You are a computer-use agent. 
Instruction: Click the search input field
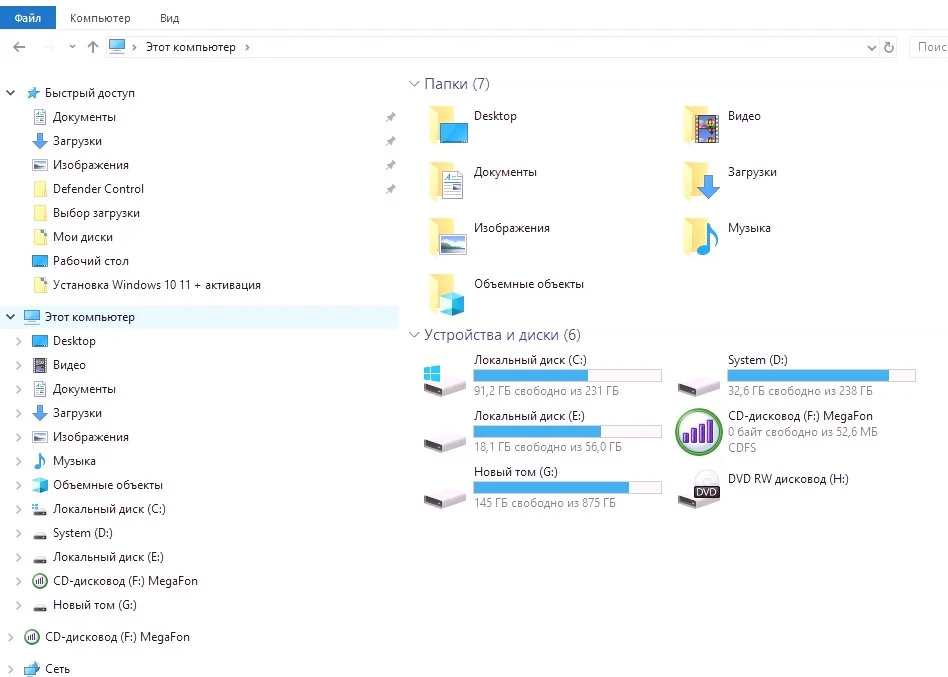click(x=930, y=47)
